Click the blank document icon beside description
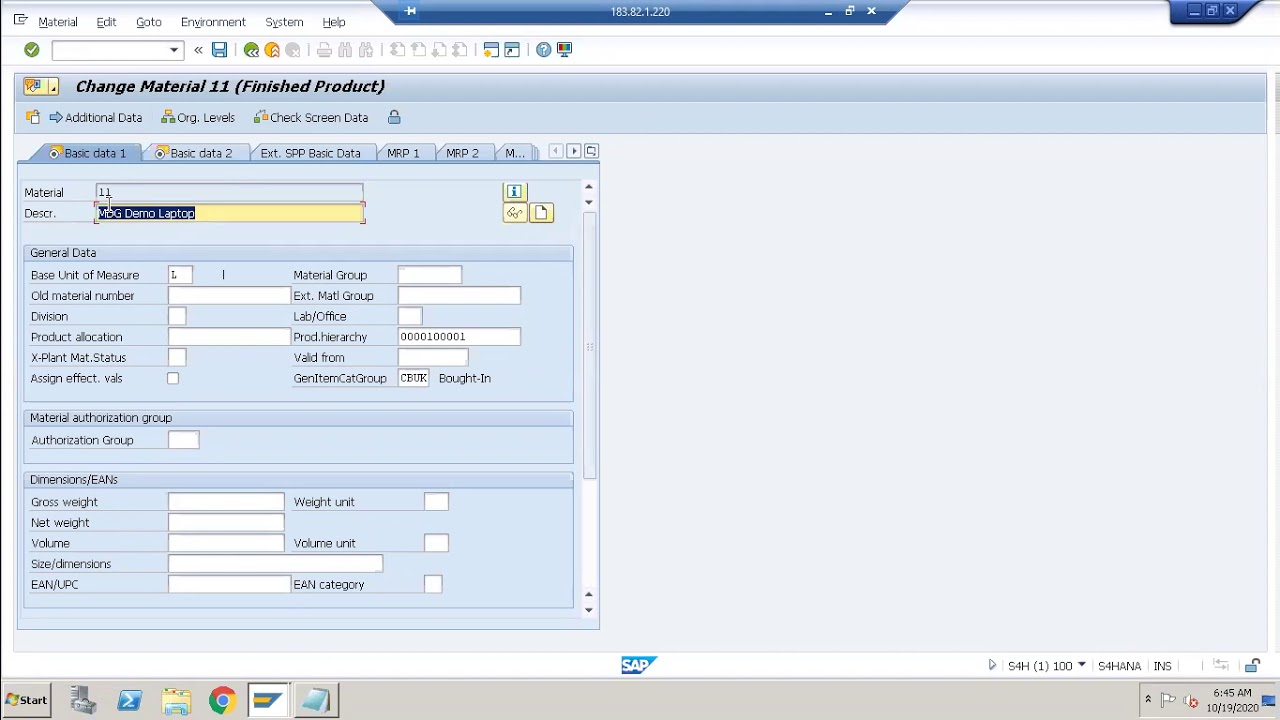This screenshot has height=720, width=1280. tap(541, 213)
